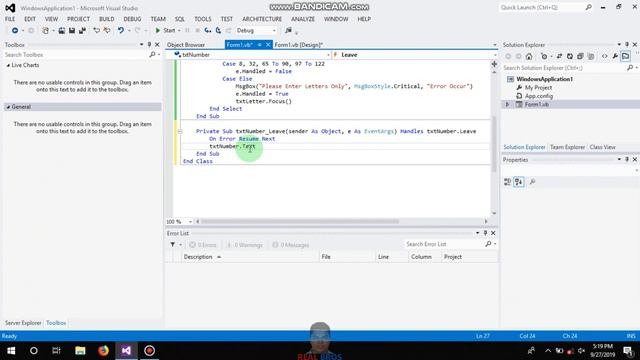Collapse the txtNumber_Leave sub outline
The image size is (640, 360).
(x=180, y=131)
